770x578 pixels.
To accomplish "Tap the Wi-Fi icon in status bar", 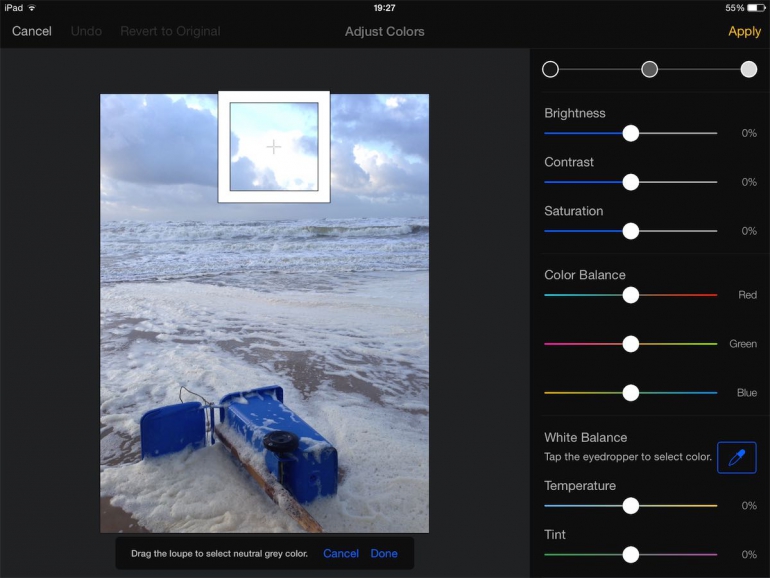I will pos(32,8).
